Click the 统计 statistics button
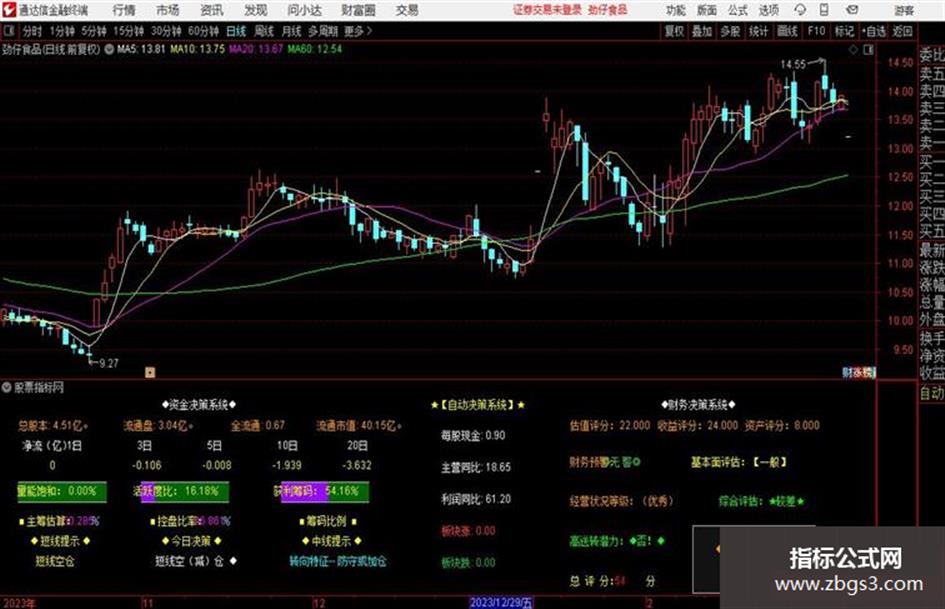945x609 pixels. click(x=759, y=31)
